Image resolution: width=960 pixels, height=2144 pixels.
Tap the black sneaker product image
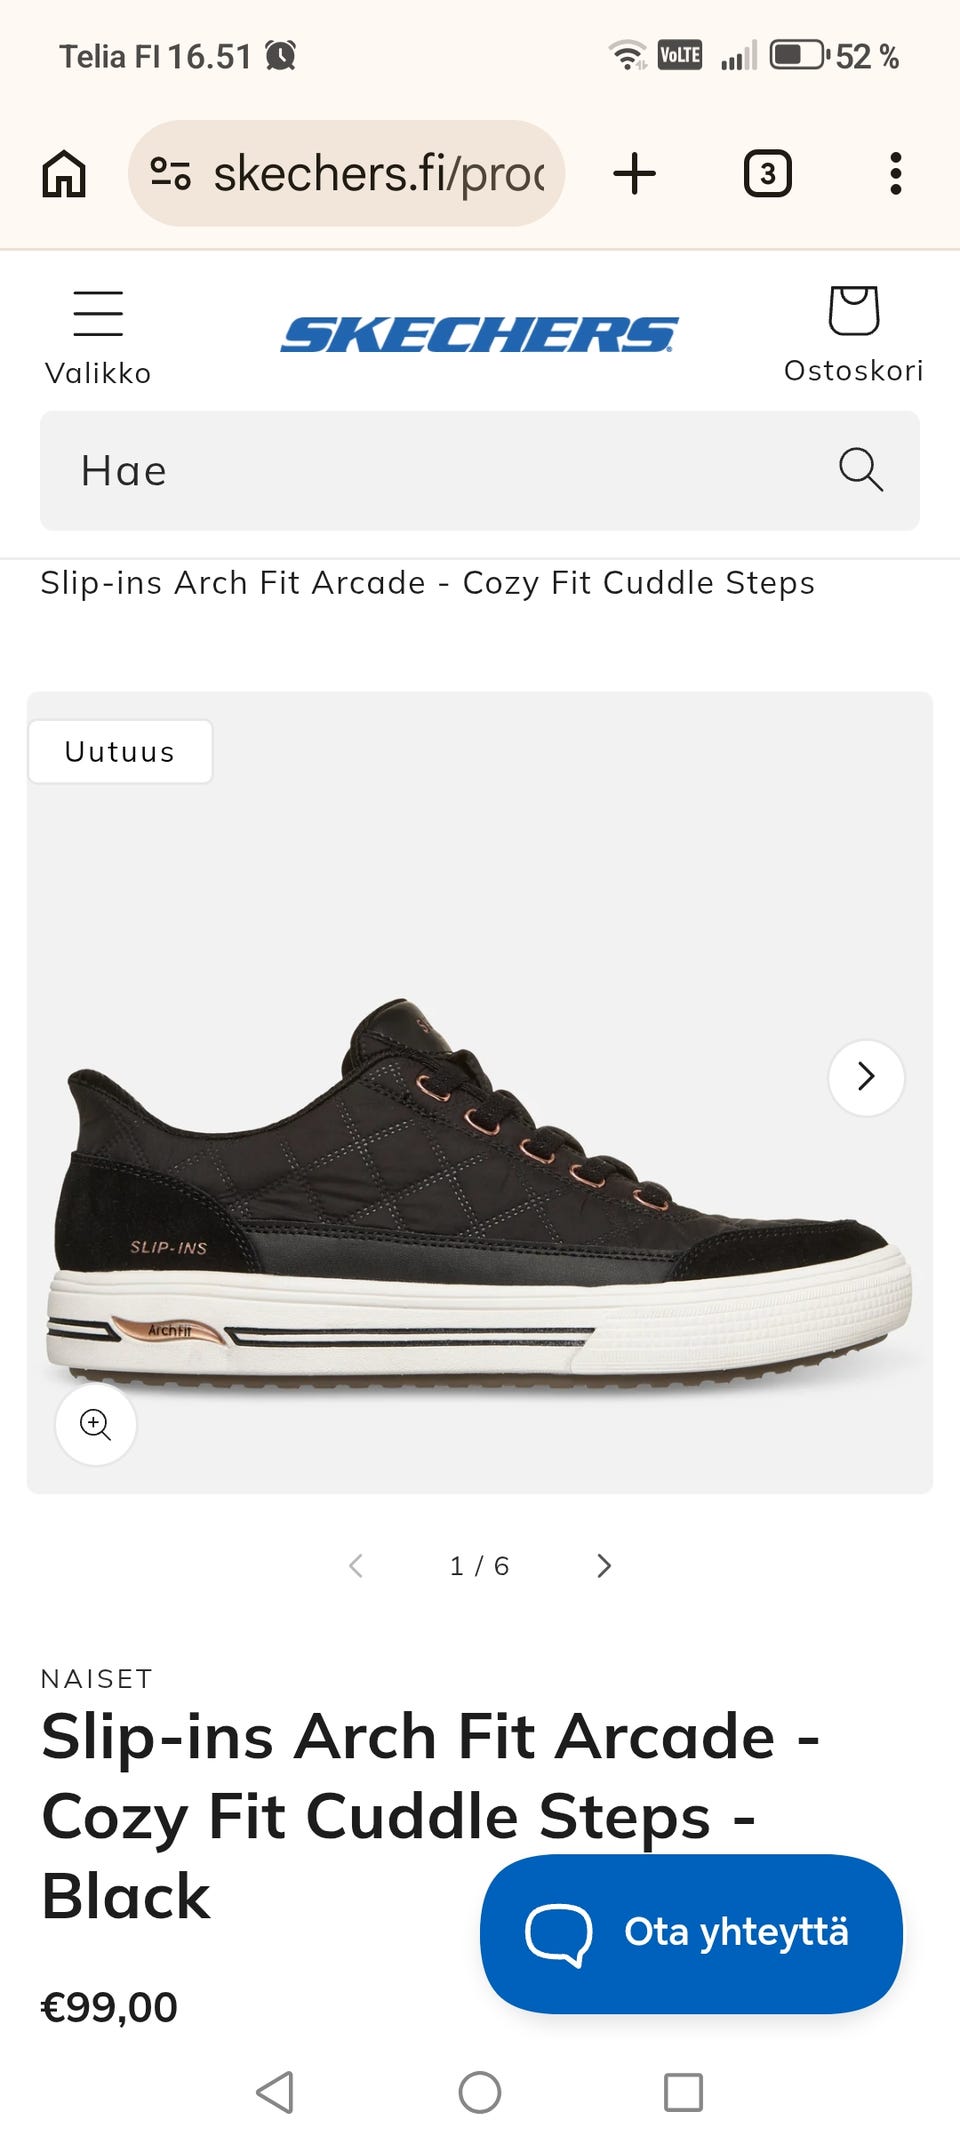(480, 1190)
